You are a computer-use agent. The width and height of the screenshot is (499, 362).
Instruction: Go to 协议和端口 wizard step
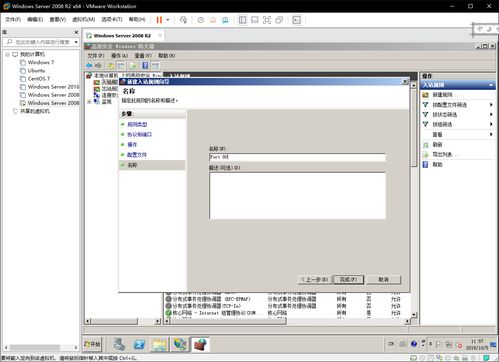pos(139,134)
